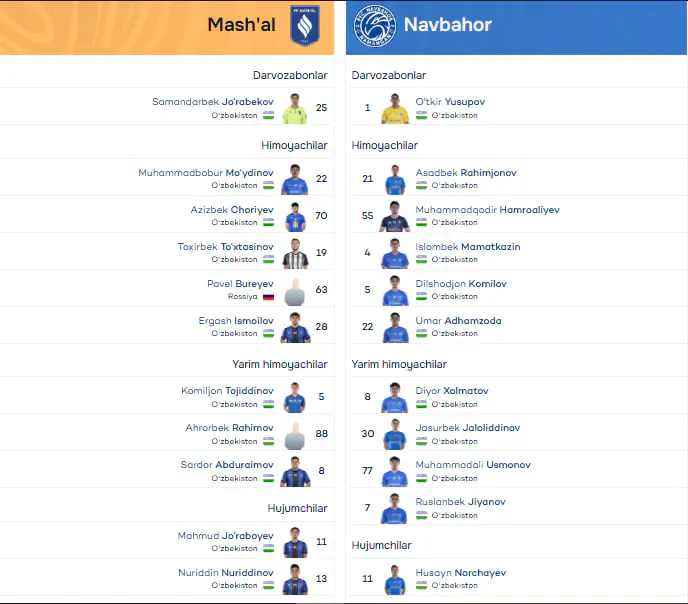Open Husayn Norchayev player page
This screenshot has width=688, height=604.
point(460,573)
